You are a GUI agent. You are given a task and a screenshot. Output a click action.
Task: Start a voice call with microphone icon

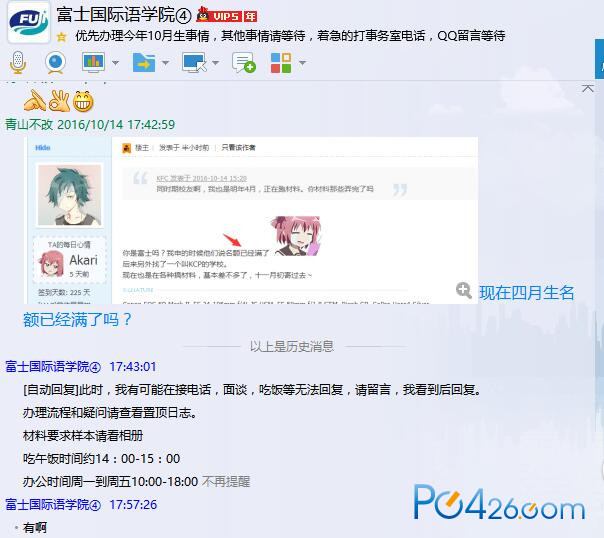18,62
